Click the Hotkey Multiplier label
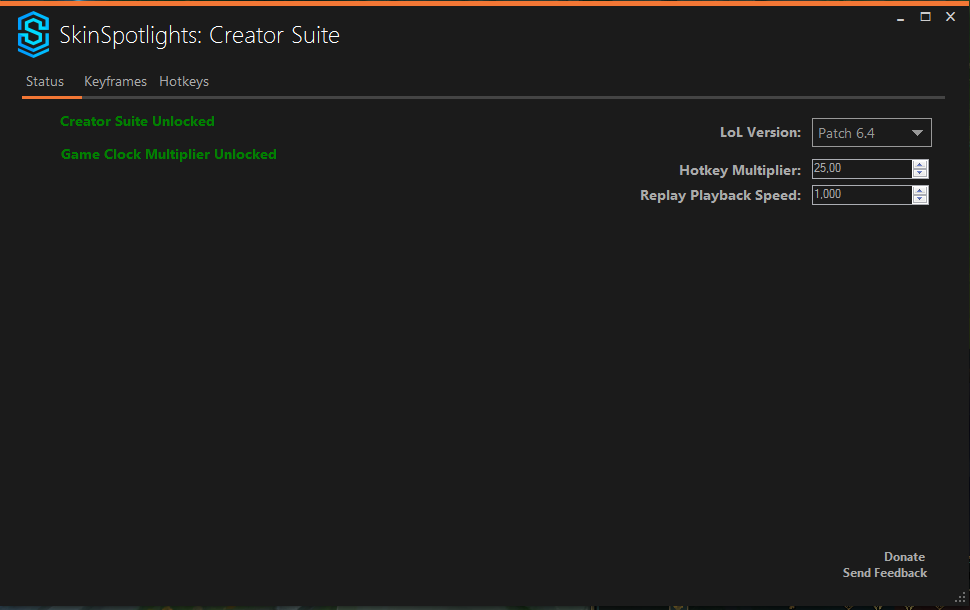The image size is (970, 610). [740, 170]
